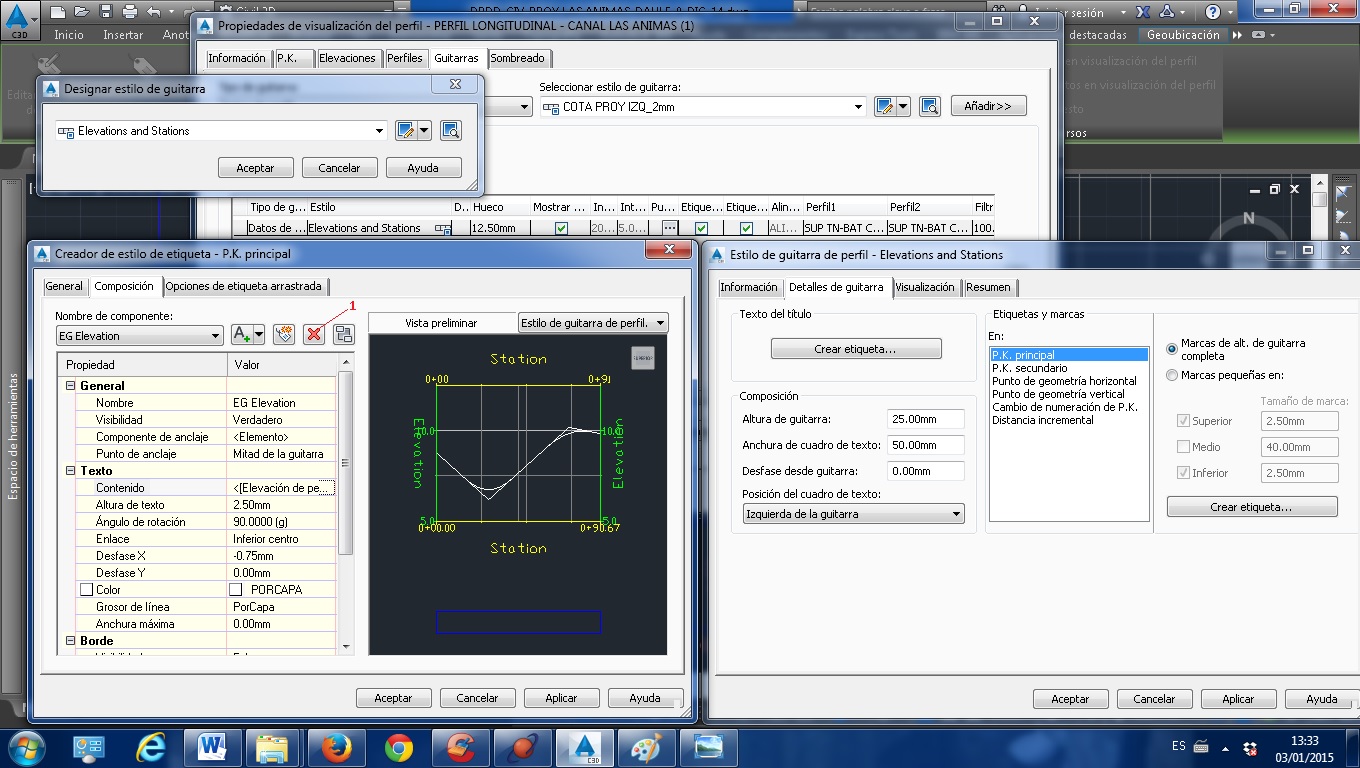Click the Print icon in quick access toolbar
Viewport: 1360px width, 768px height.
click(129, 12)
